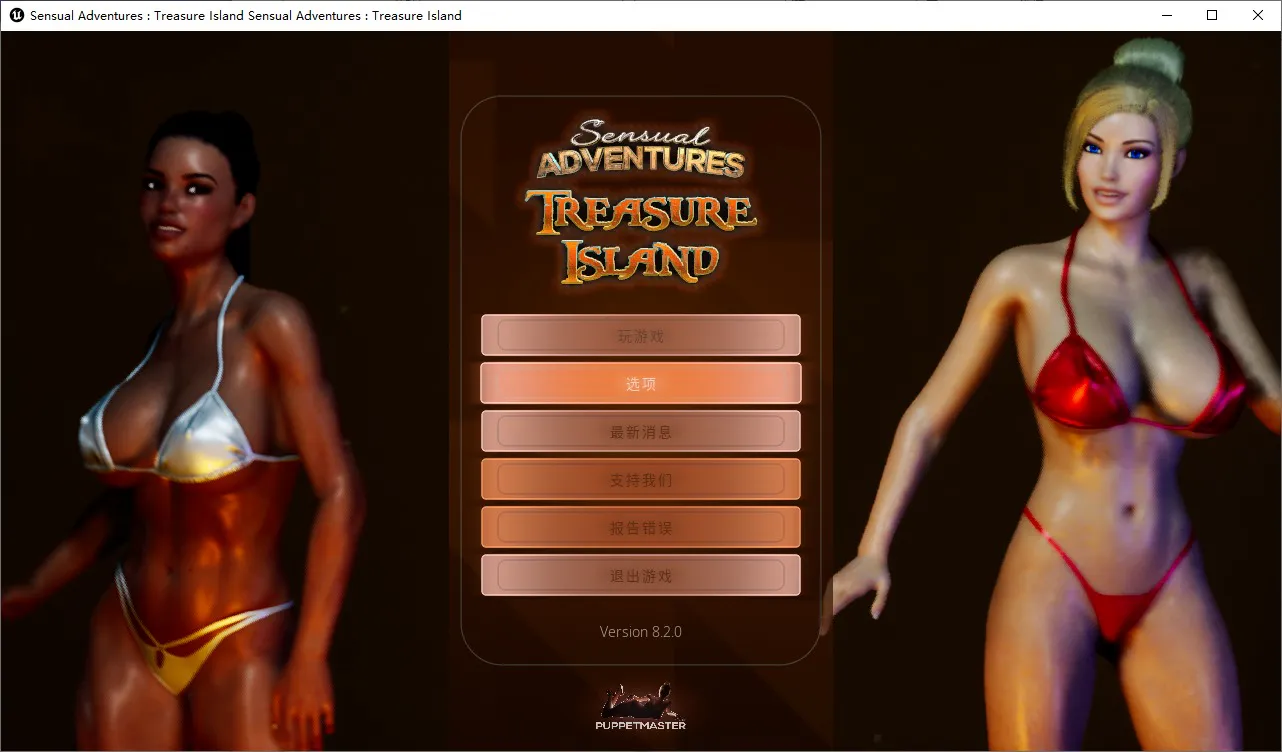Click the Version 8.2.0 label

(x=640, y=632)
